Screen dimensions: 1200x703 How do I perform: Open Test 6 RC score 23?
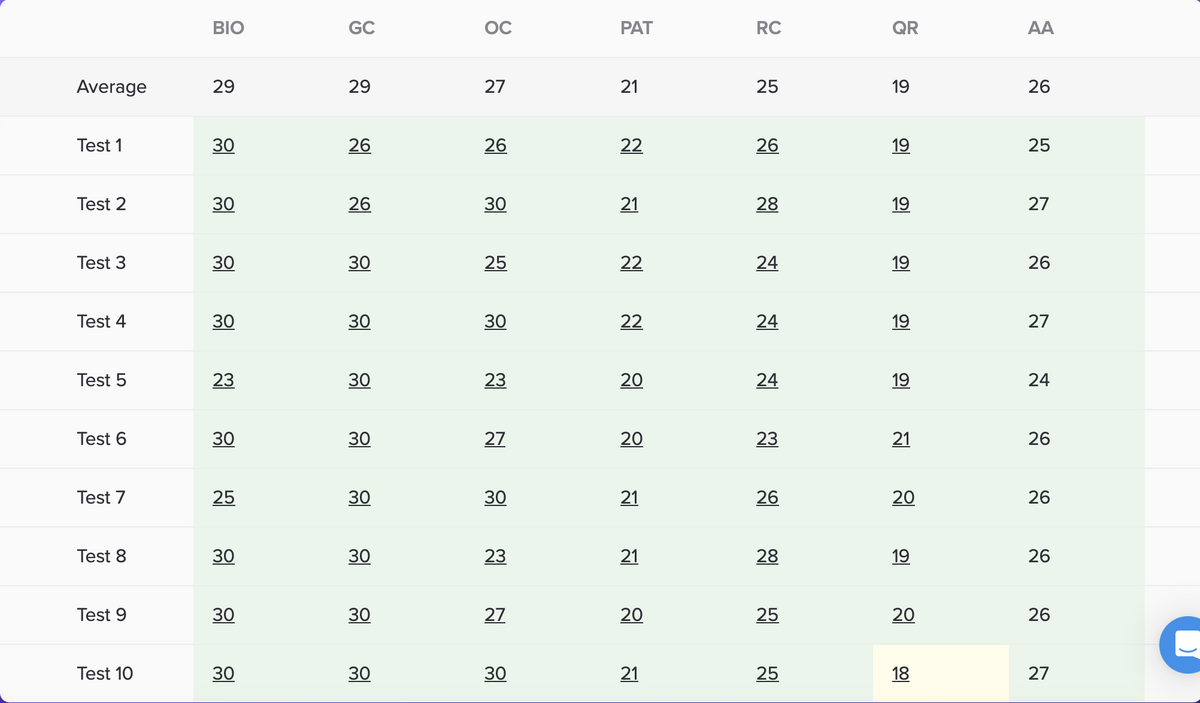[x=767, y=439]
